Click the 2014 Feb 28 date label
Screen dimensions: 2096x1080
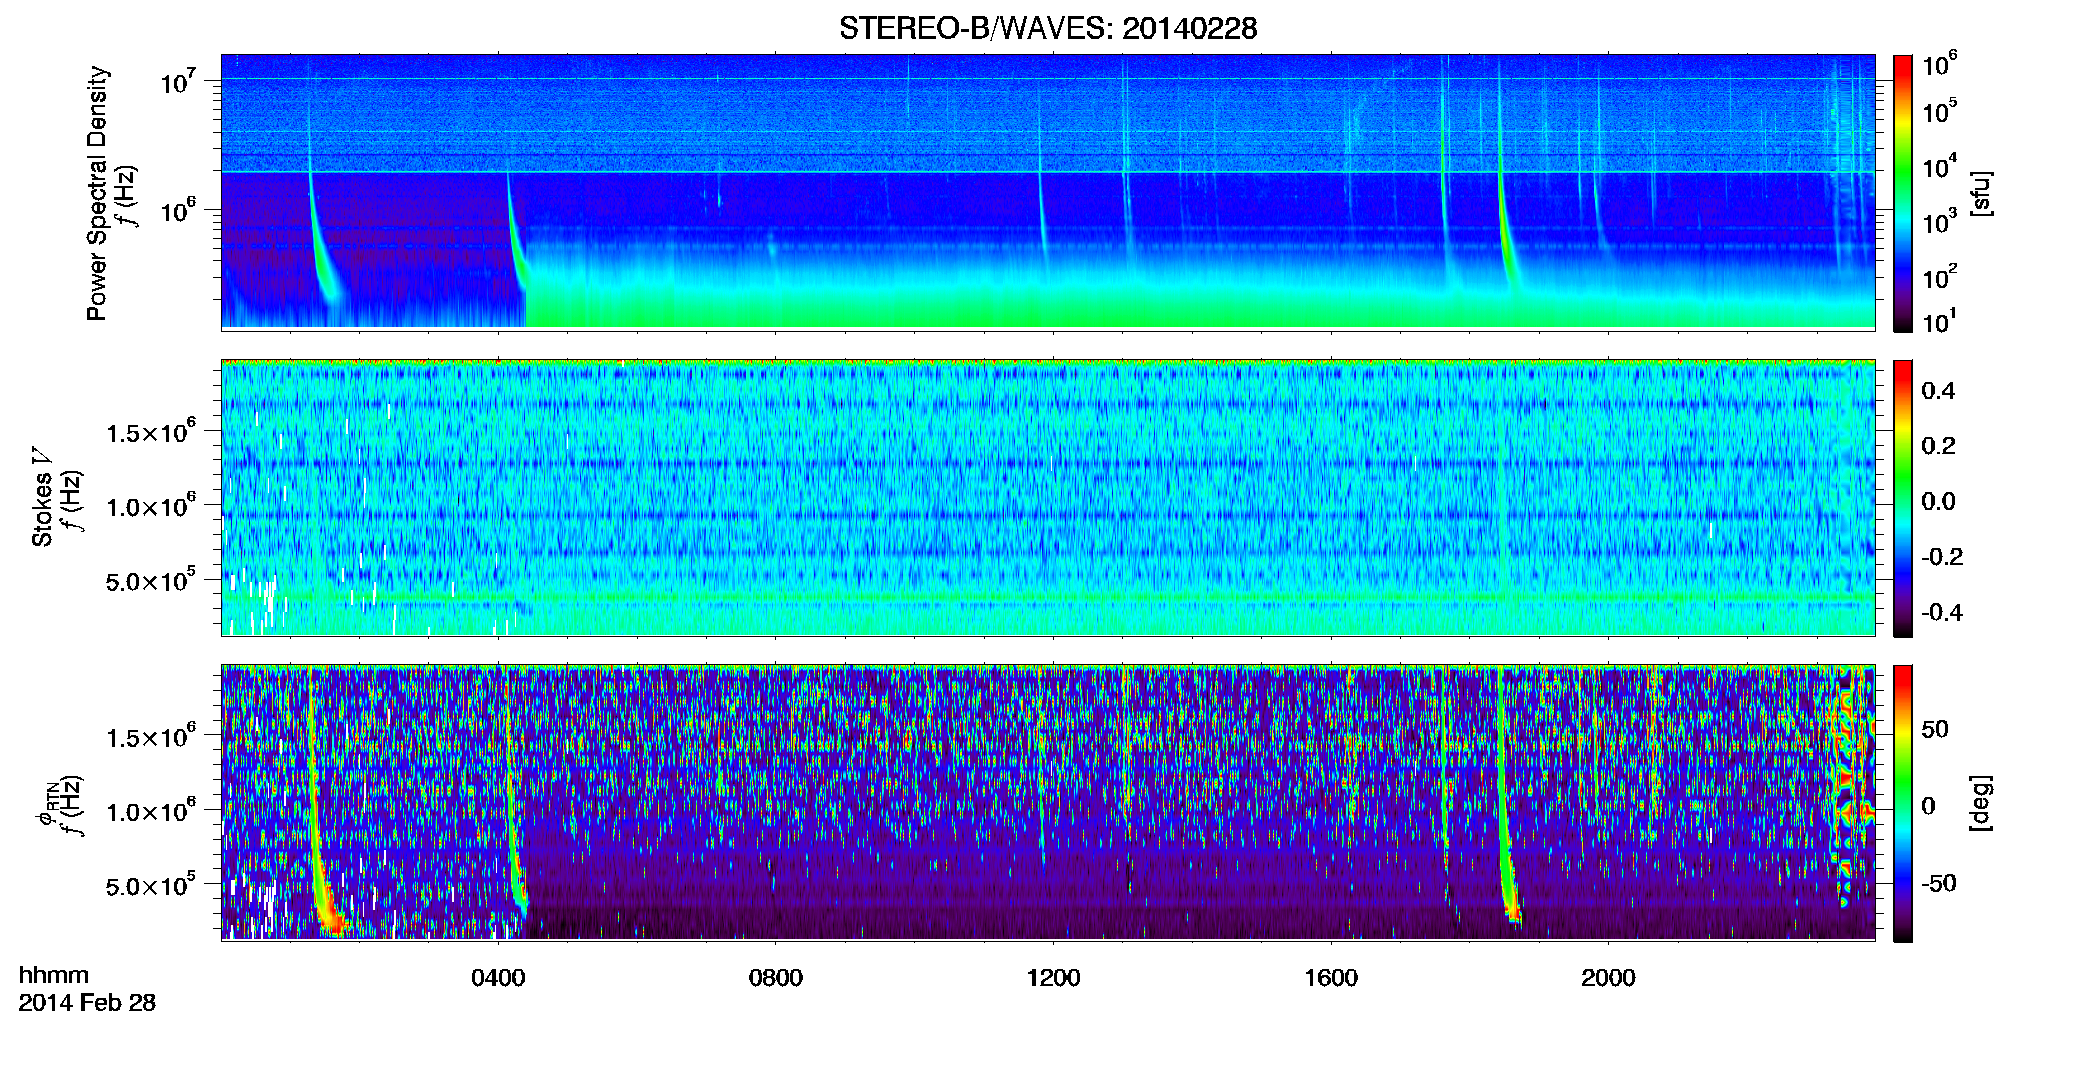87,1002
